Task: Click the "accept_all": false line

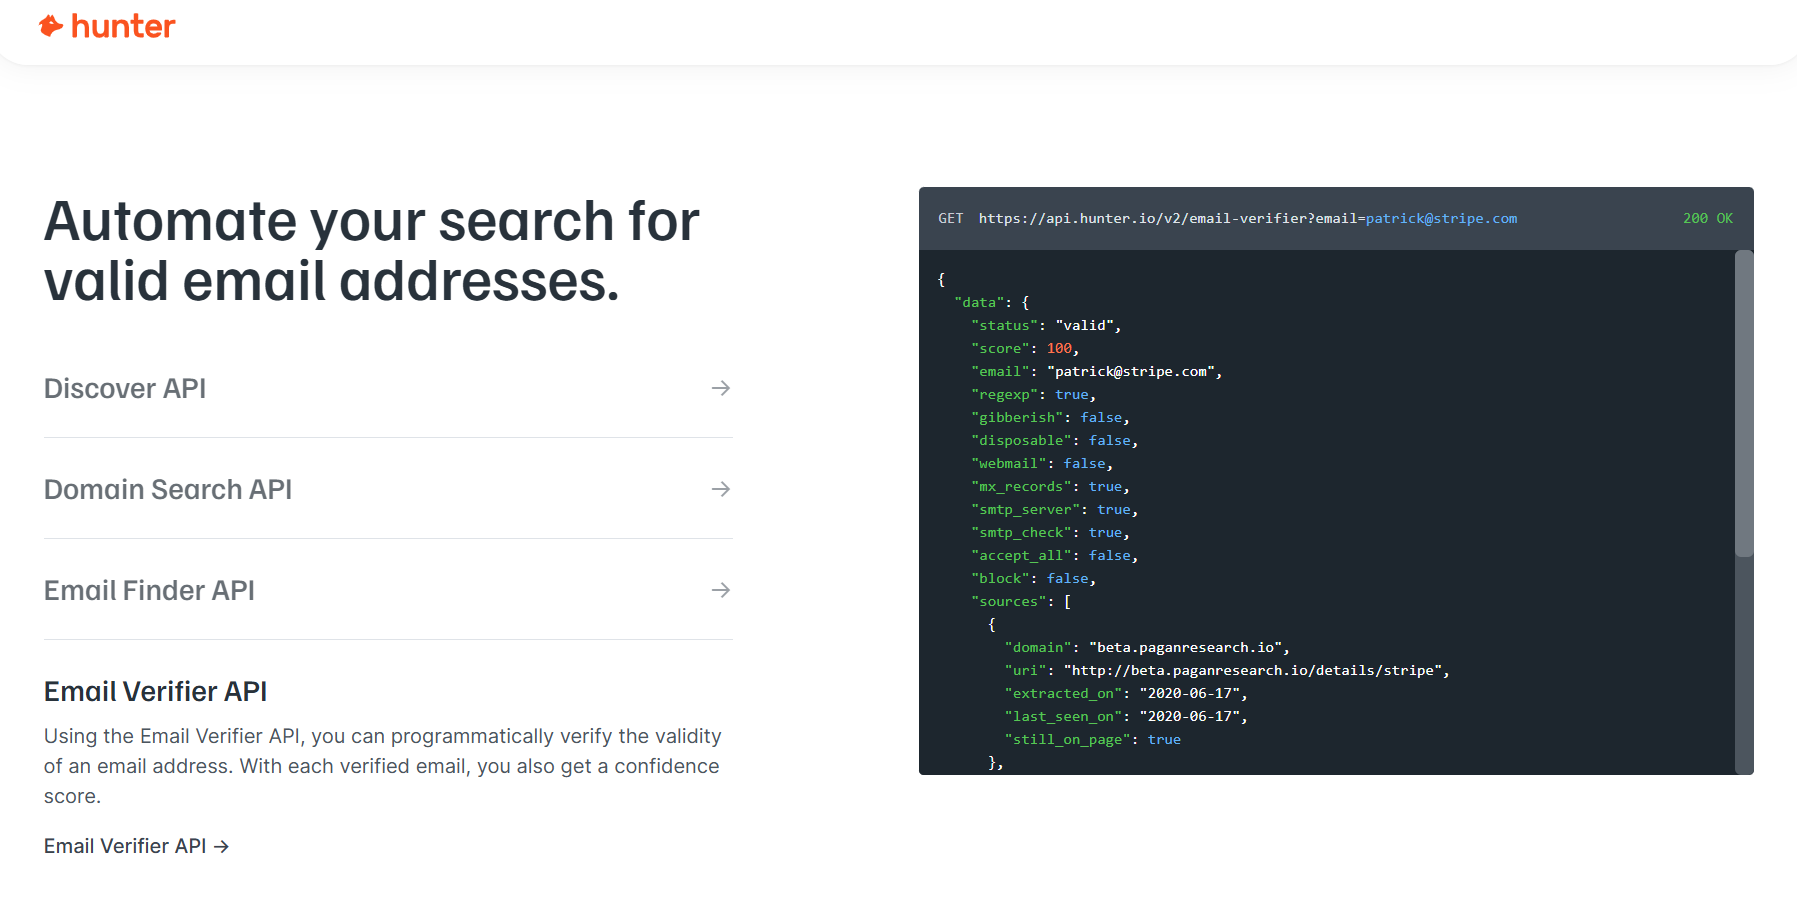Action: (1054, 555)
